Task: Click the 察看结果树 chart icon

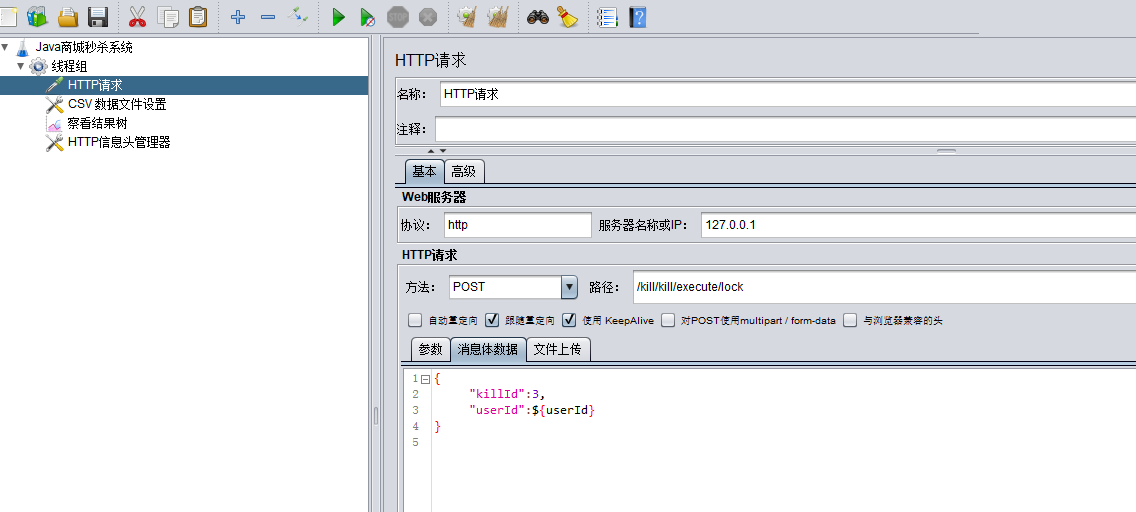Action: coord(54,123)
